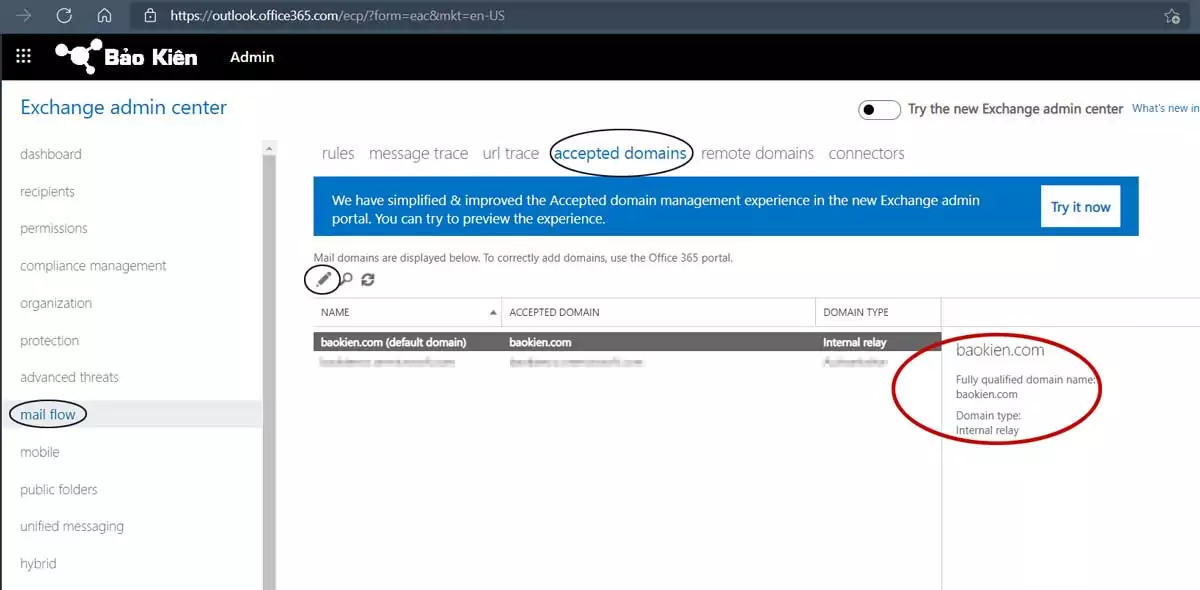Open compliance management in the sidebar
Viewport: 1200px width, 590px height.
click(x=93, y=266)
